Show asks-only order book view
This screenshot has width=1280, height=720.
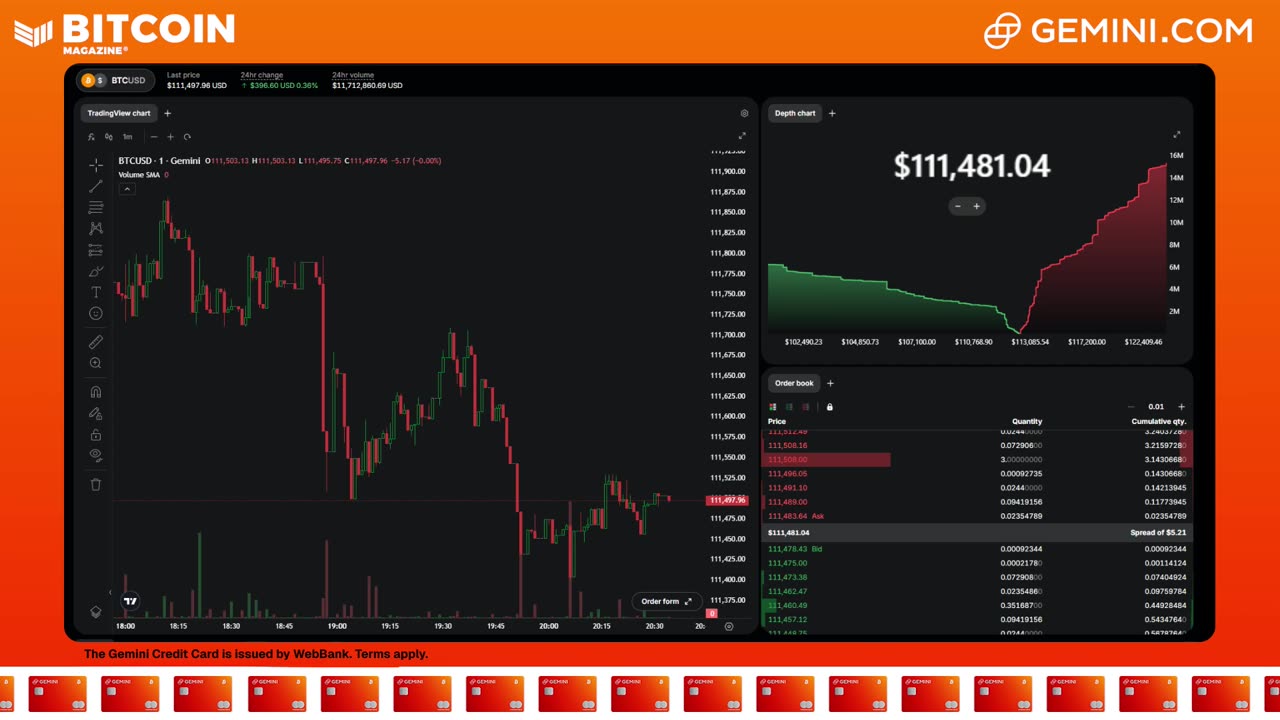point(806,407)
